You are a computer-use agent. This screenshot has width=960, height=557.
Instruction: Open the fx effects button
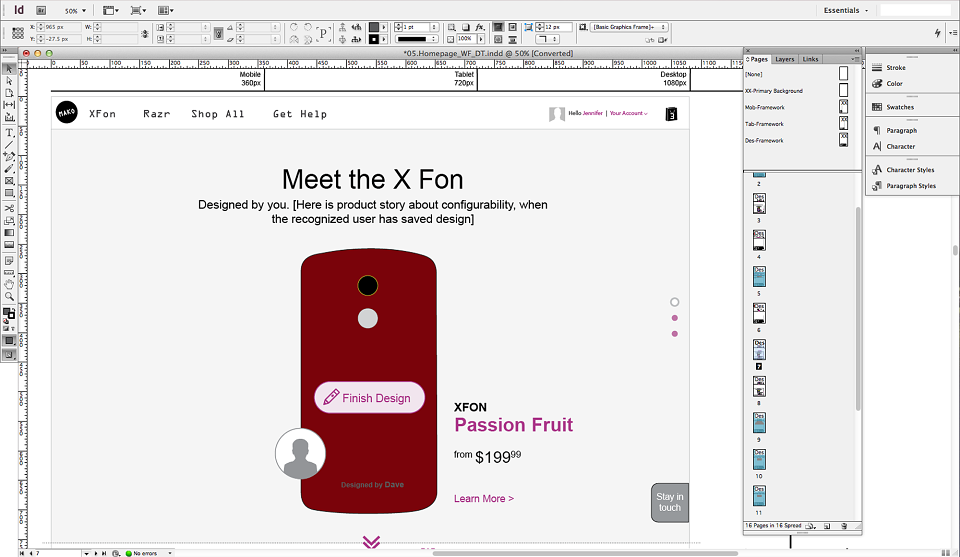coord(480,28)
